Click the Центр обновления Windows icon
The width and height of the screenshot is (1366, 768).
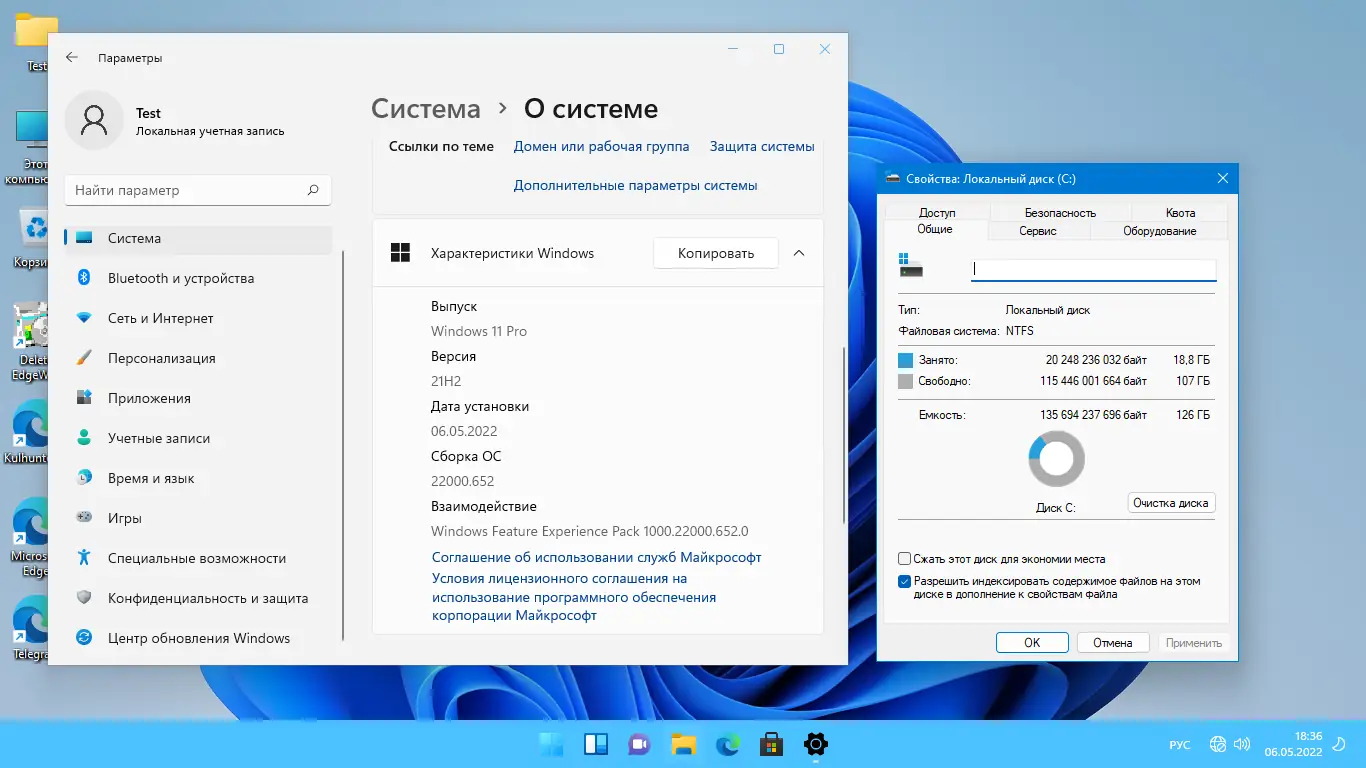coord(85,638)
